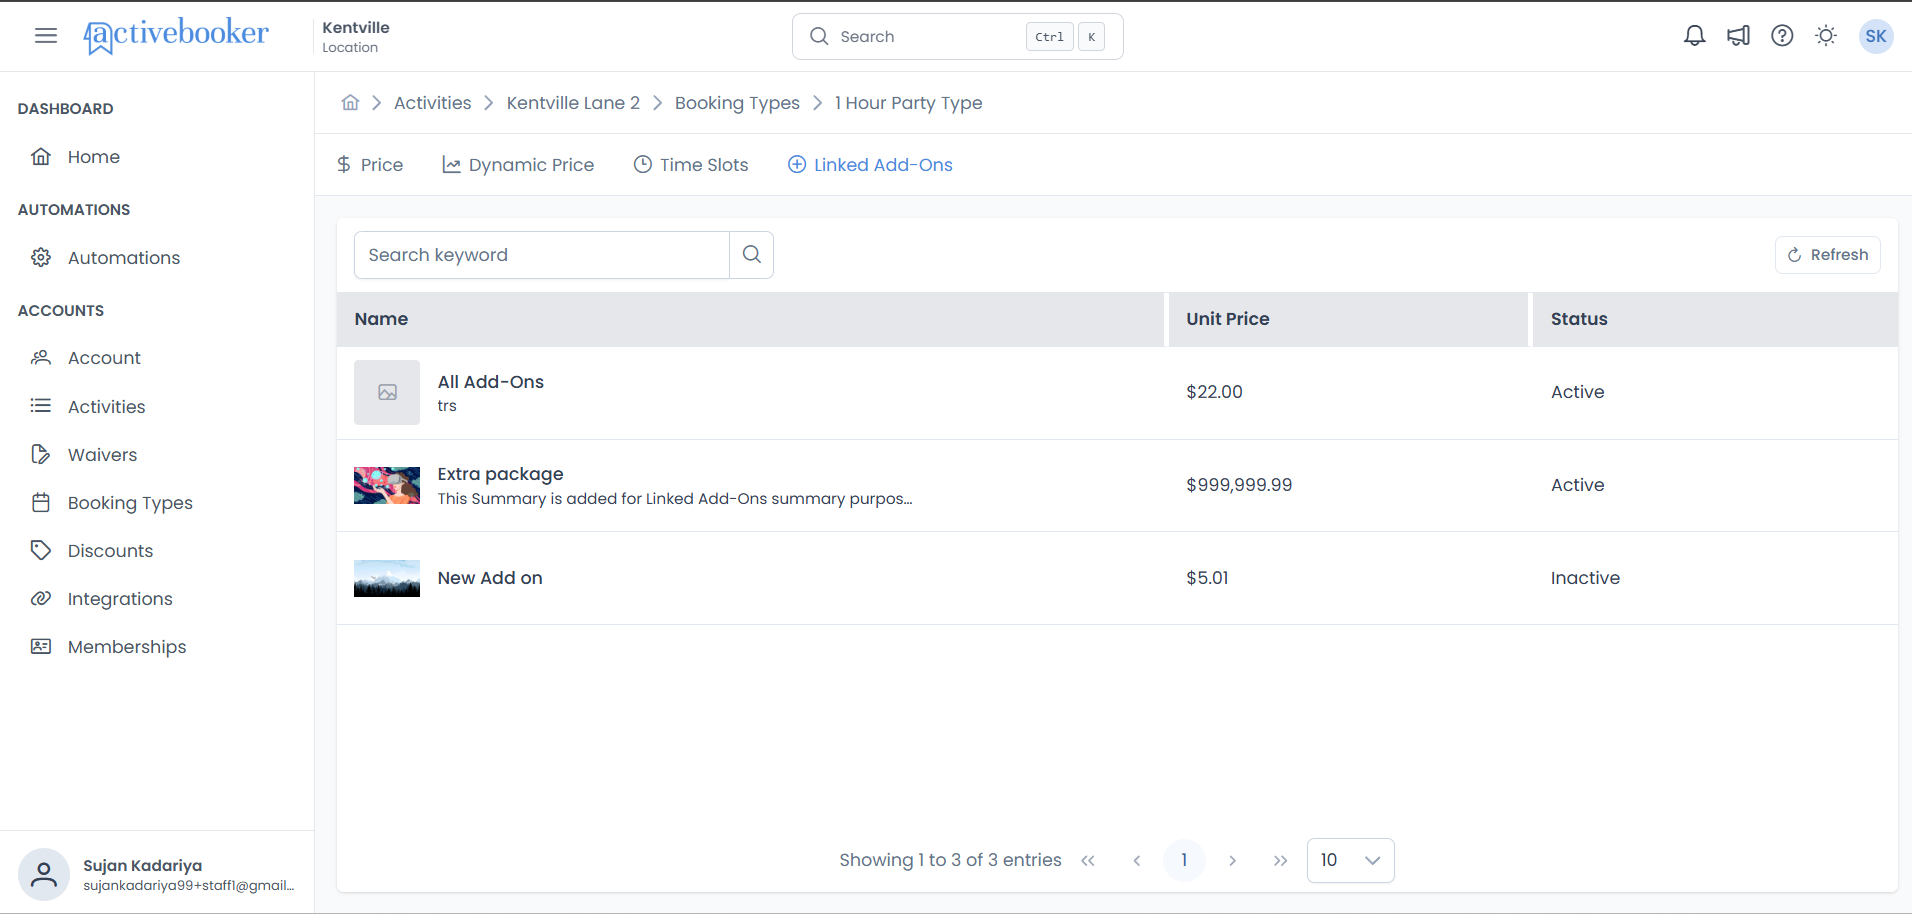Go to last page double-arrow
Viewport: 1912px width, 914px height.
(x=1280, y=861)
